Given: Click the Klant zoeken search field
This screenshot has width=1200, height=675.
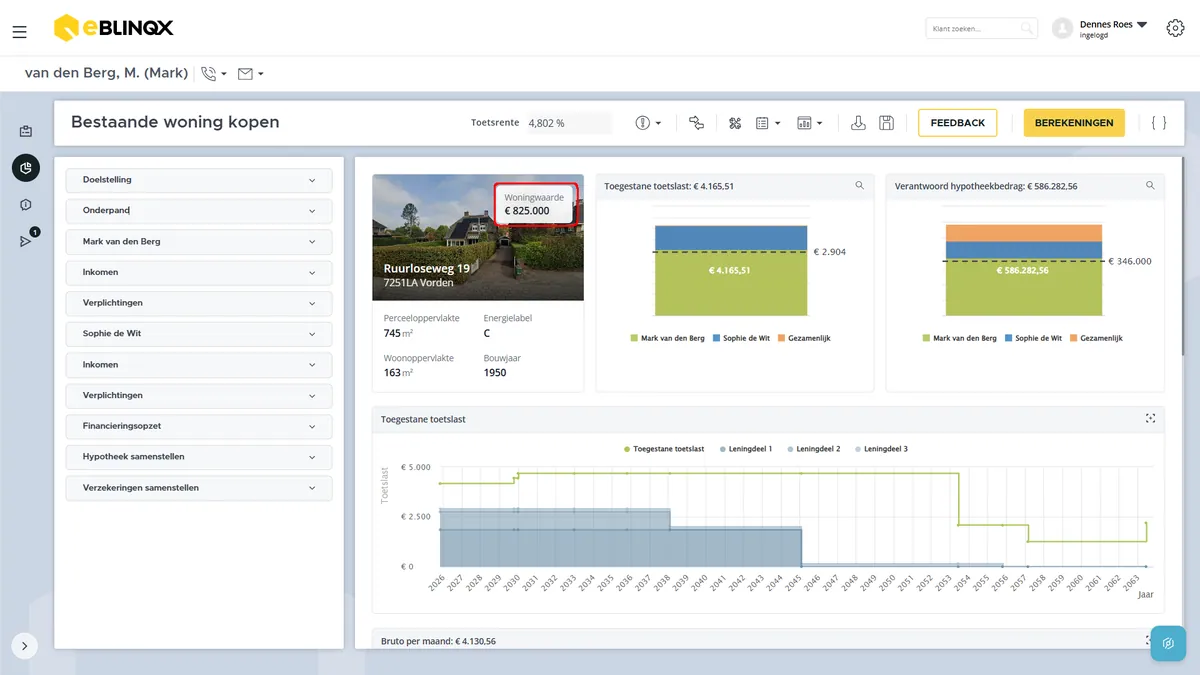Looking at the screenshot, I should point(981,29).
